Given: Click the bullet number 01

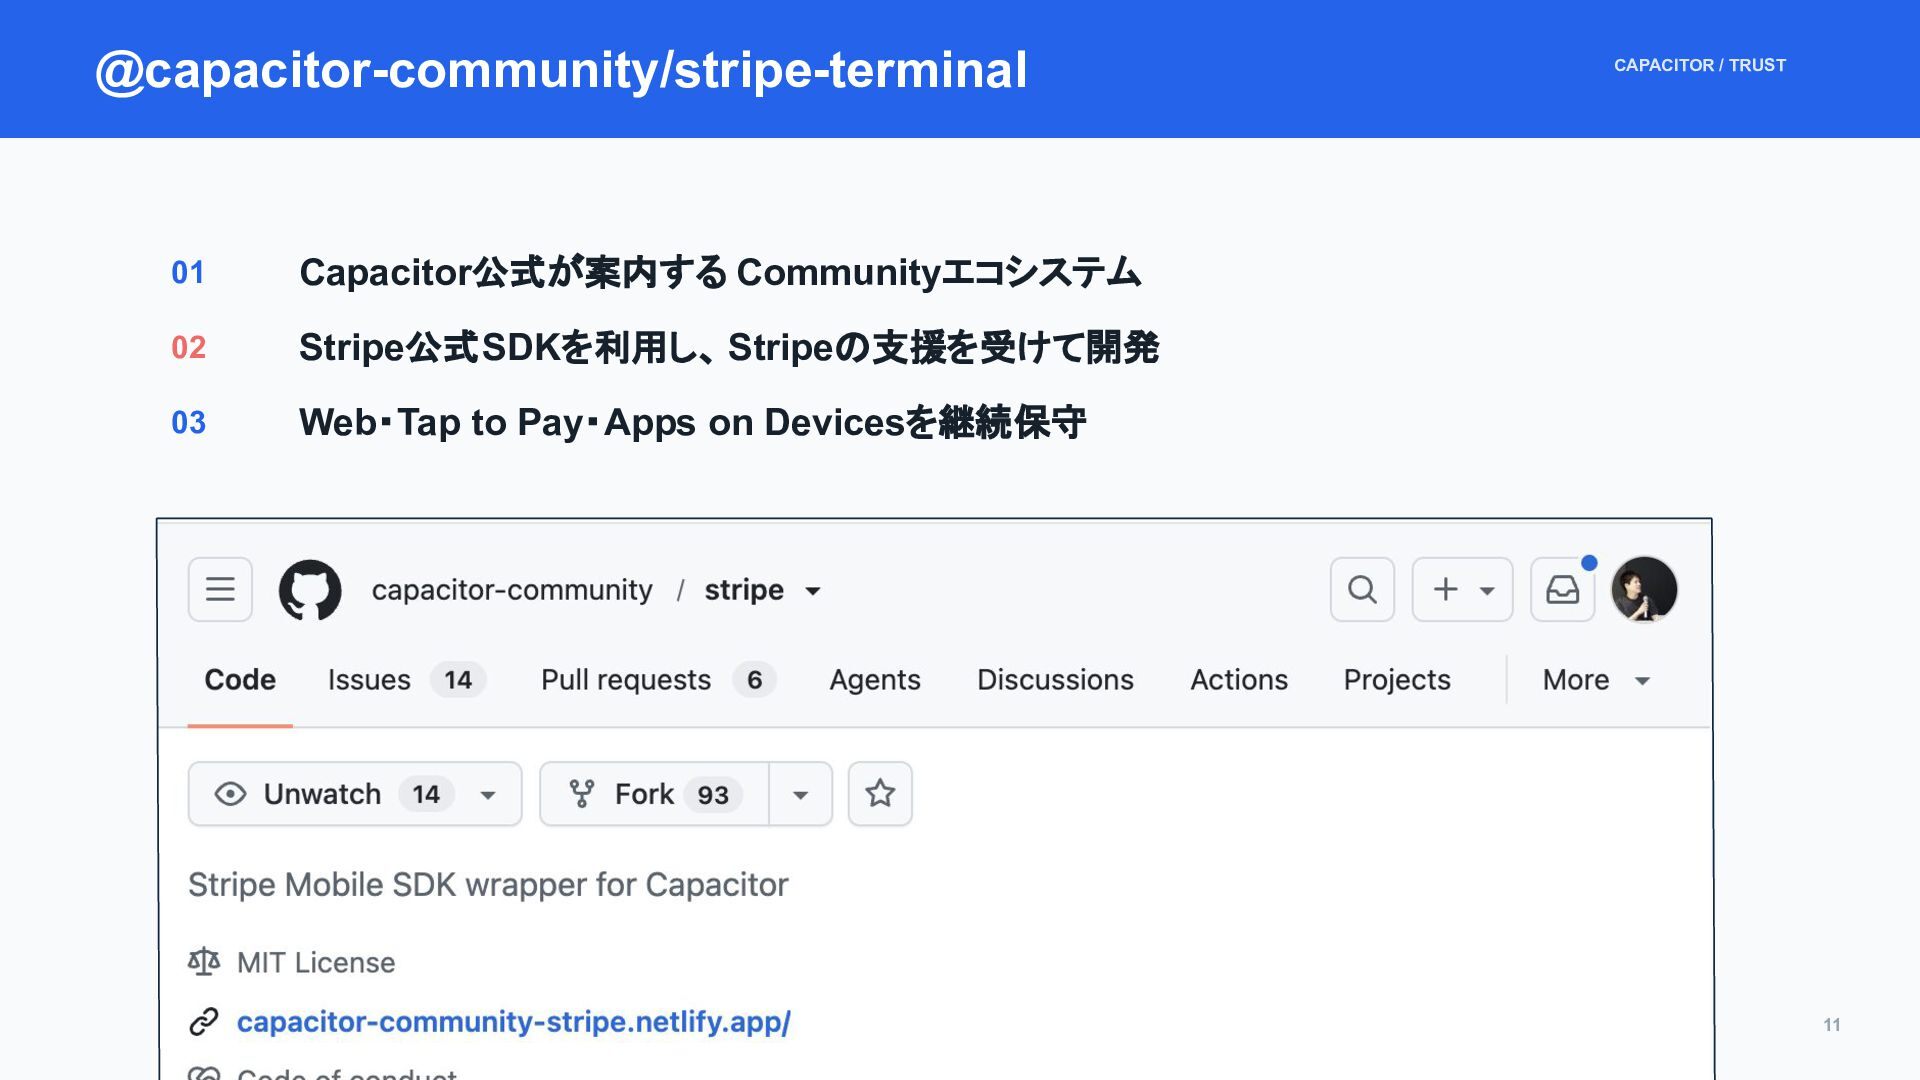Looking at the screenshot, I should point(188,272).
